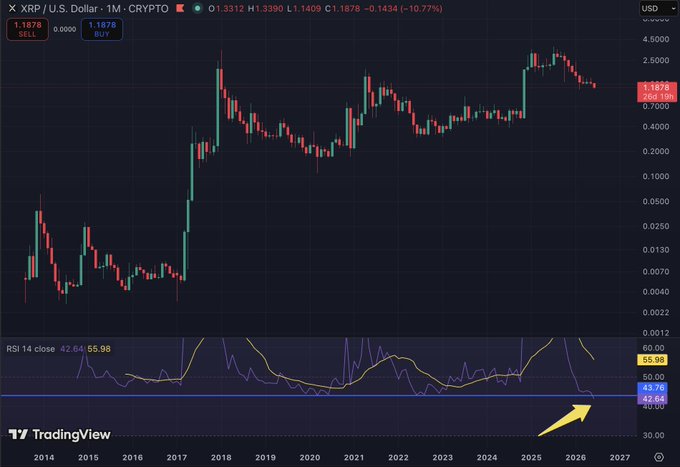Click the 0.1000 price axis label
The width and height of the screenshot is (680, 467).
655,176
